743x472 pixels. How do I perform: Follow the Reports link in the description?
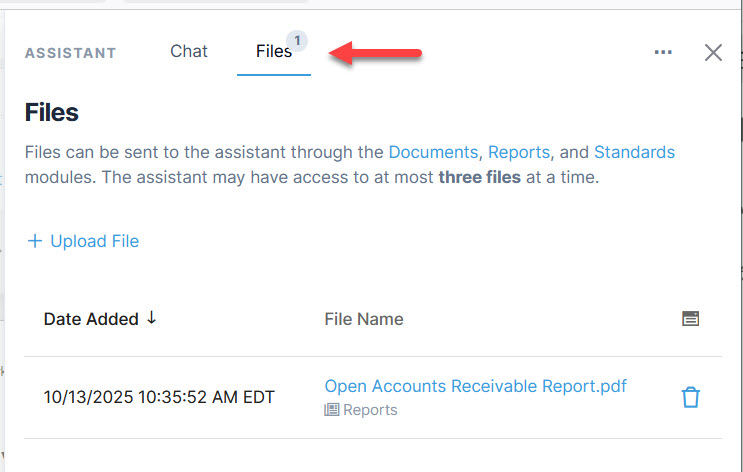(519, 153)
